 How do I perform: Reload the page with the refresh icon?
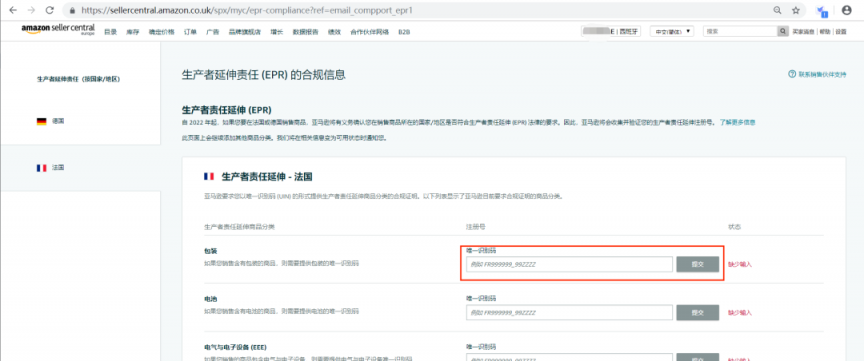point(50,10)
